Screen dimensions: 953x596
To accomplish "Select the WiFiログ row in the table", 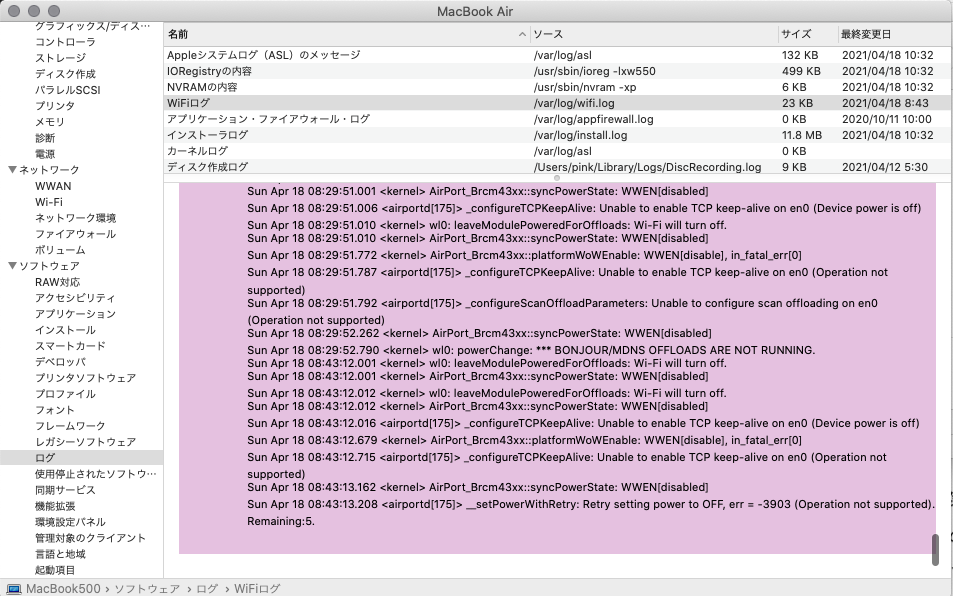I will pos(558,103).
